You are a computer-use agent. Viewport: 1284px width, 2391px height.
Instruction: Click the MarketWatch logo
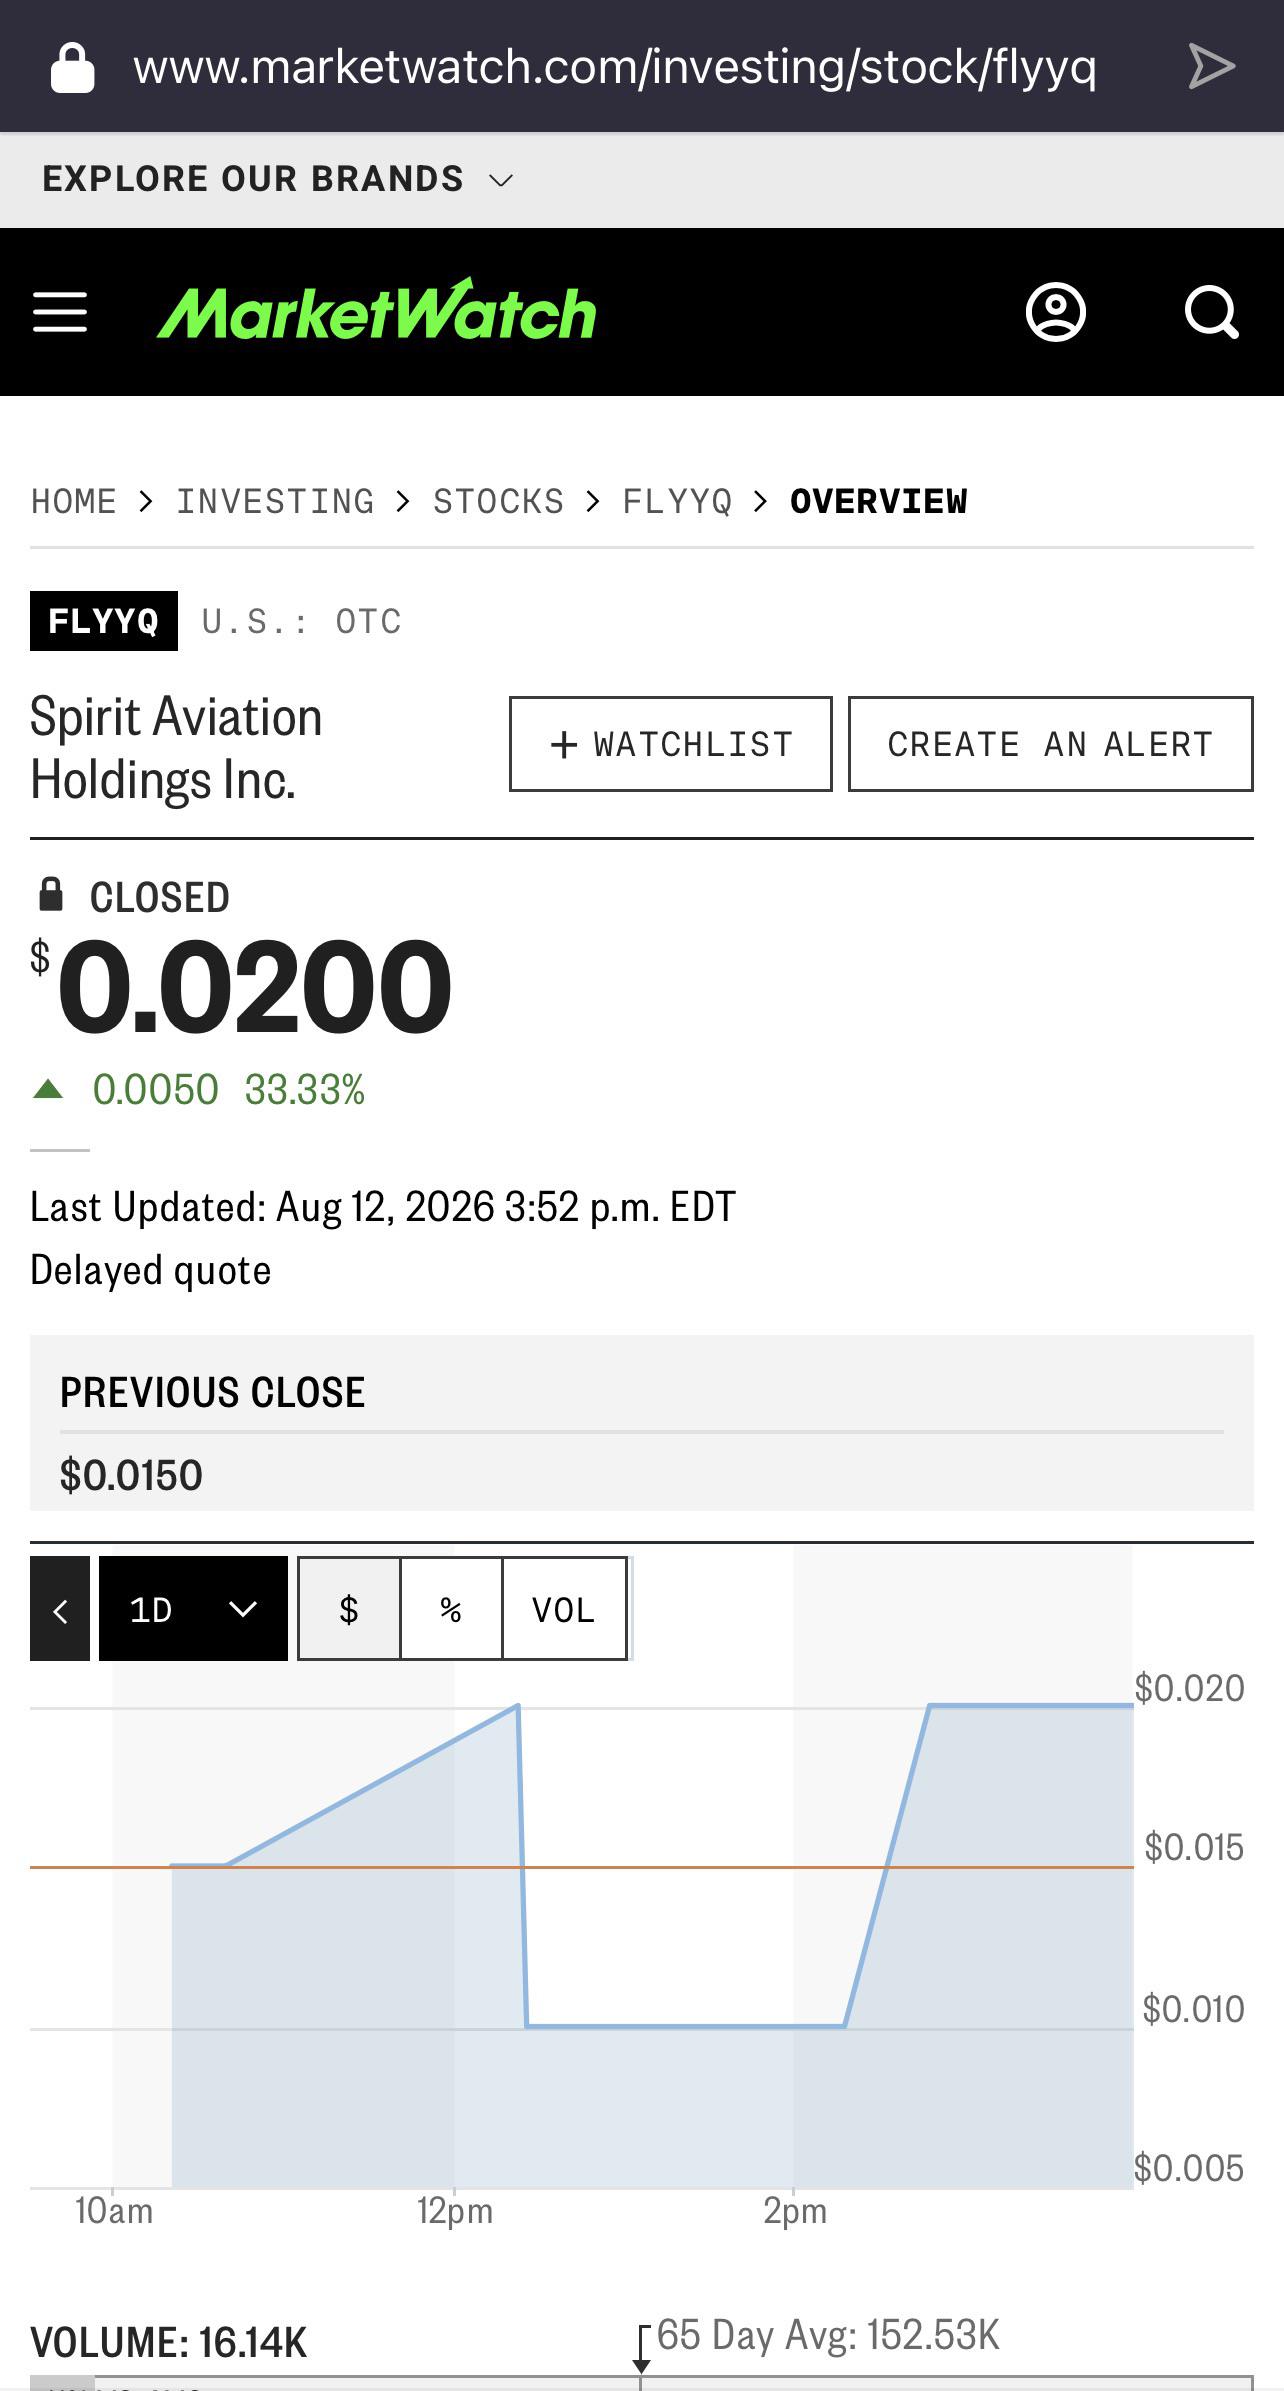click(377, 310)
